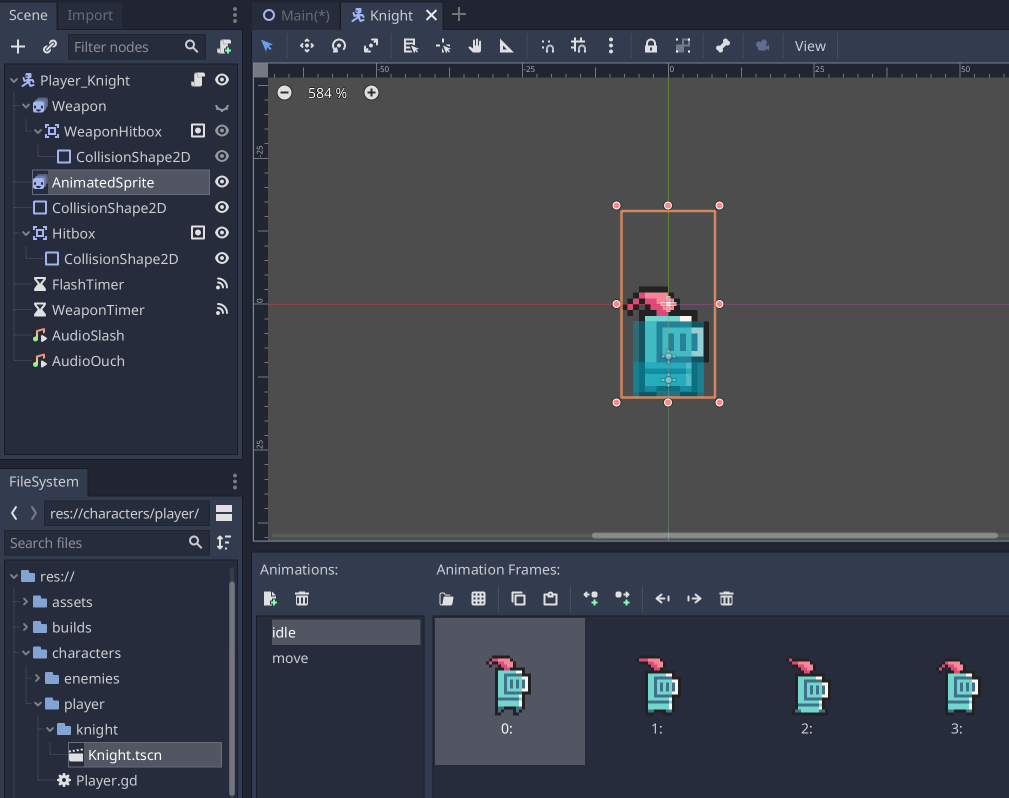
Task: Go to previous FileSystem folder
Action: click(x=14, y=513)
